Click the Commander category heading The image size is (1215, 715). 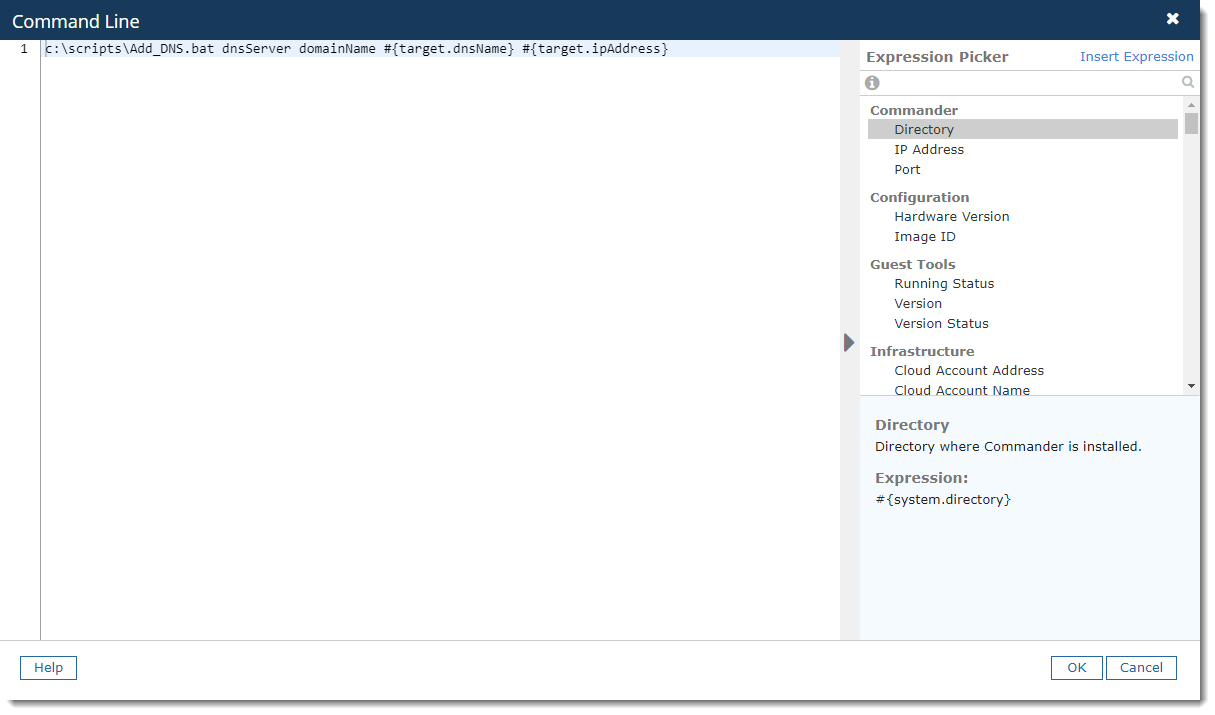[x=914, y=110]
